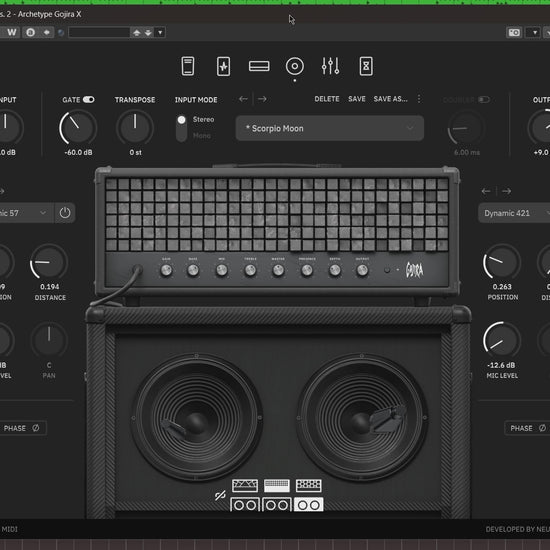The image size is (550, 550).
Task: Open the preset list arrow in plugin header
Action: [x=160, y=33]
